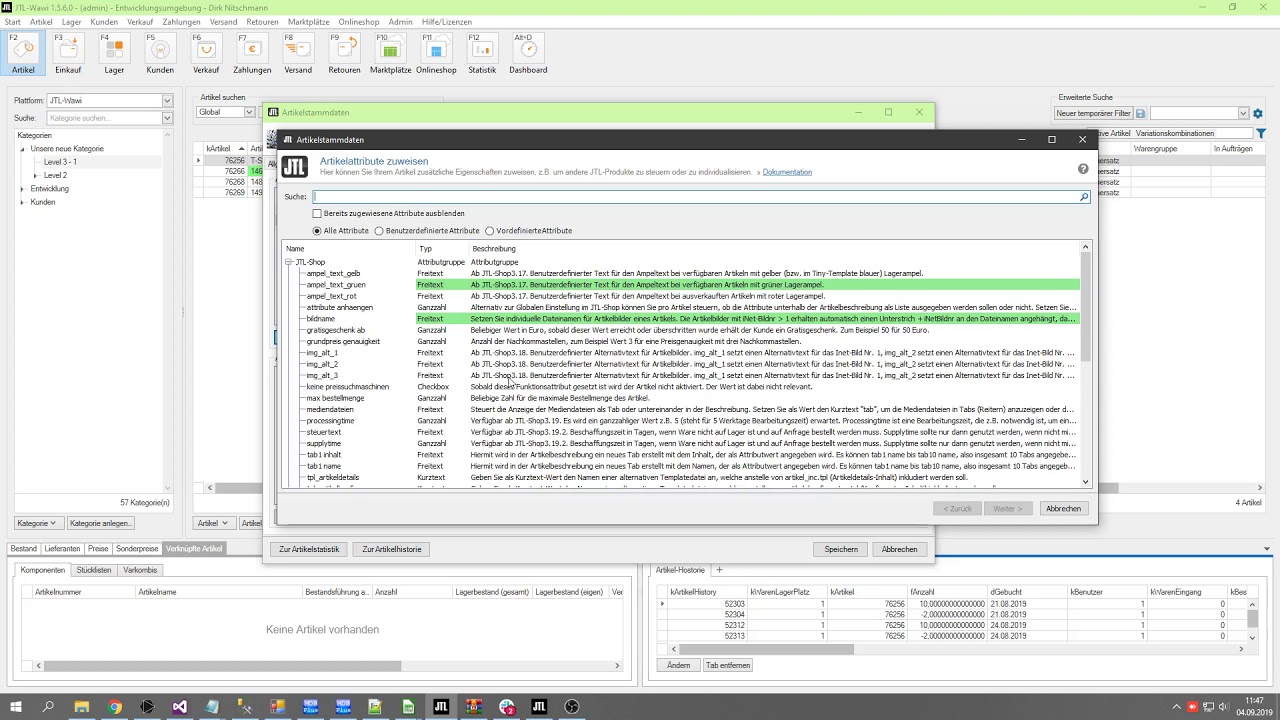Viewport: 1280px width, 720px height.
Task: Open Windows Start menu
Action: [x=15, y=707]
